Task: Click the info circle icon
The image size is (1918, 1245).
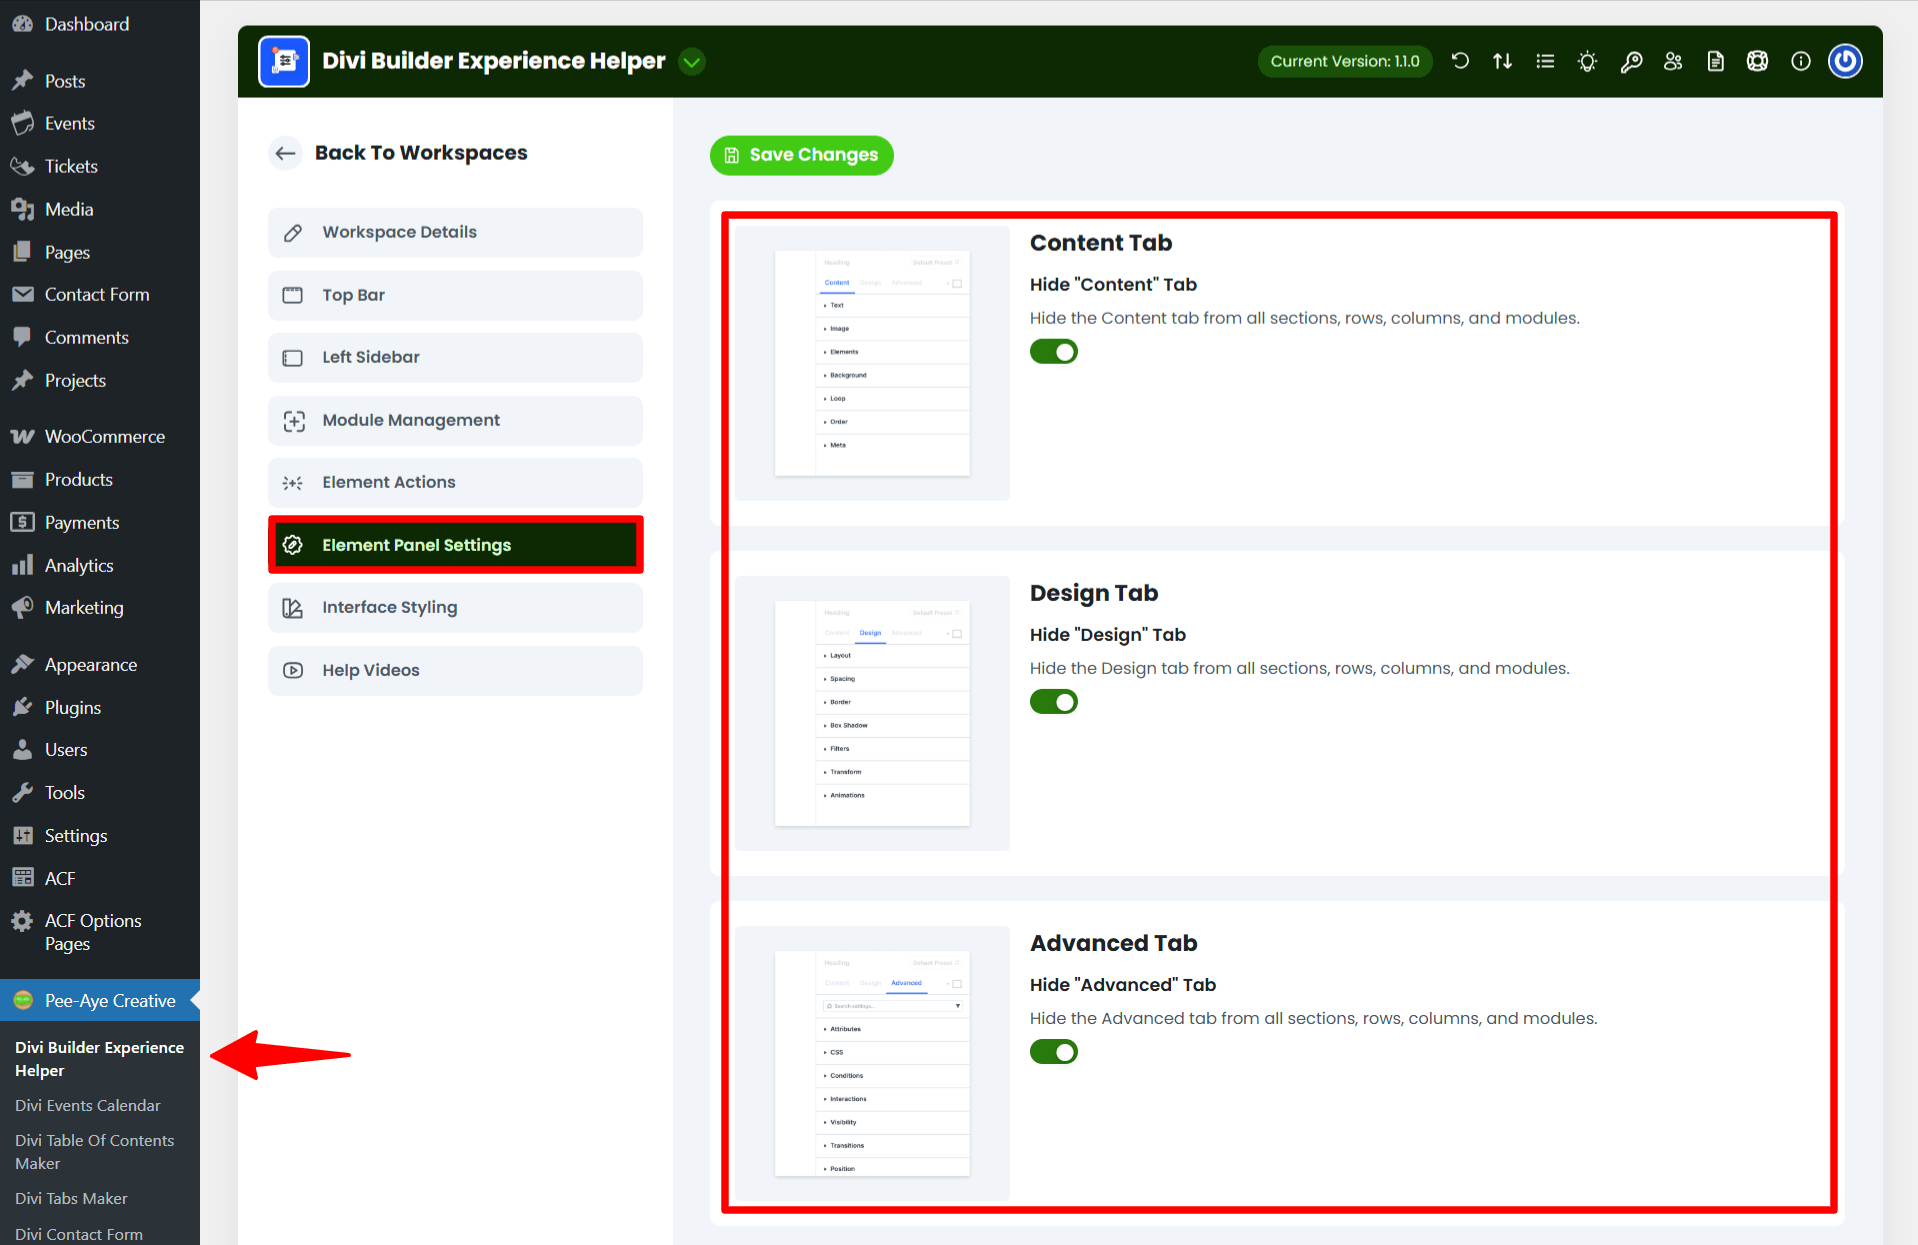Action: click(x=1800, y=62)
